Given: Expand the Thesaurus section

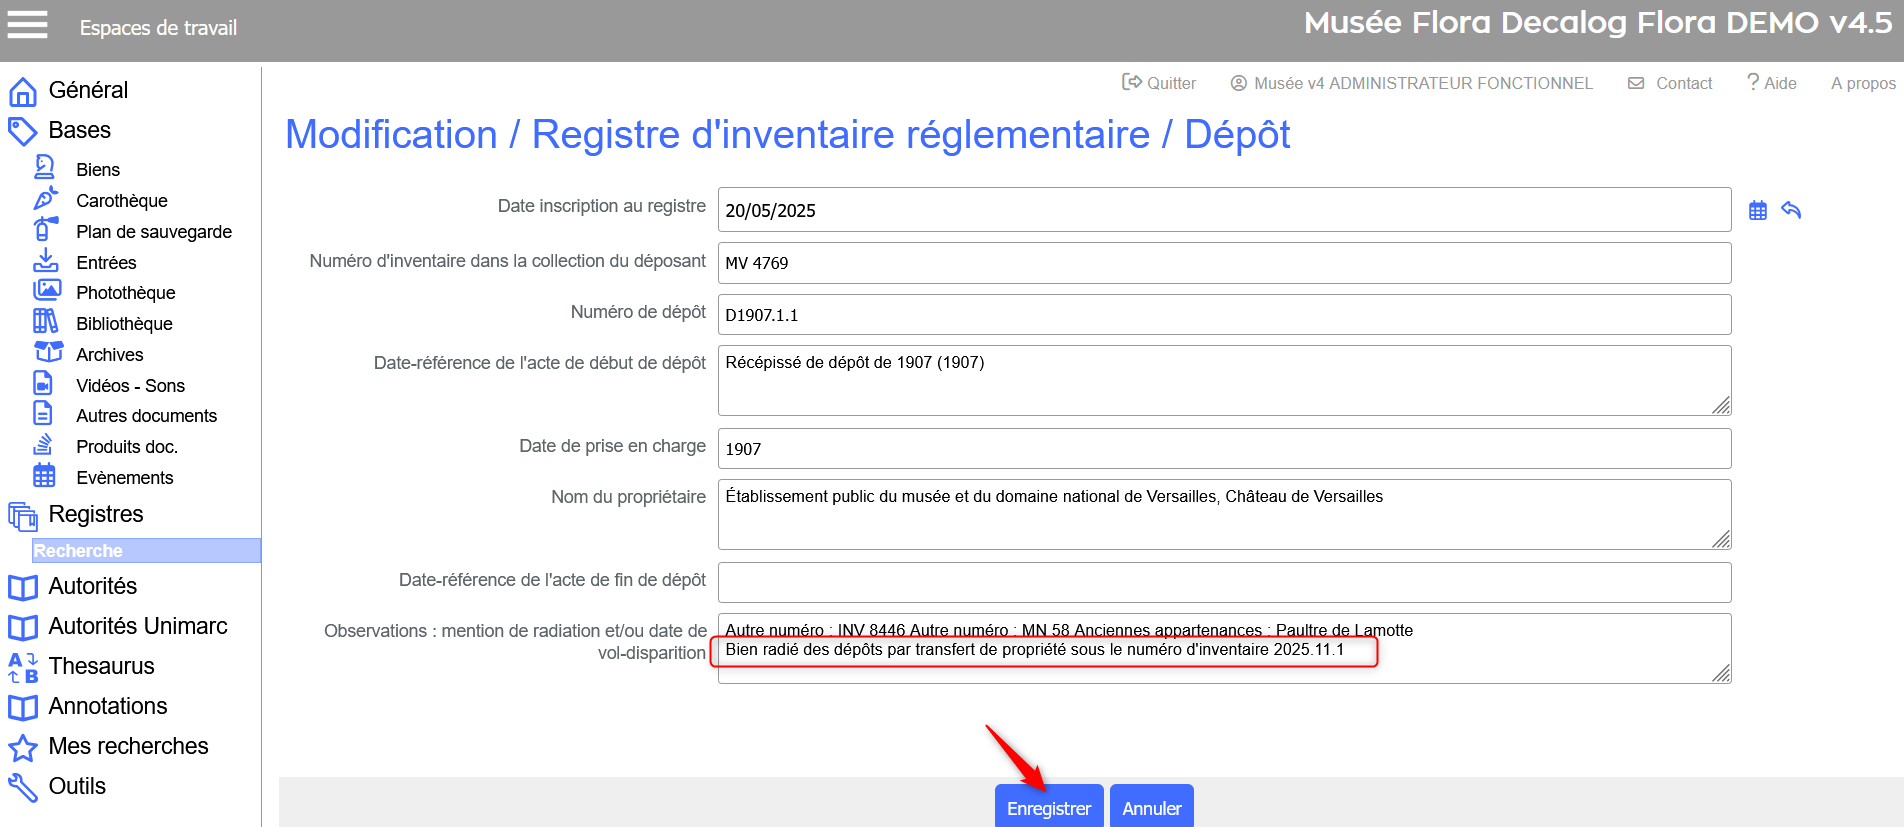Looking at the screenshot, I should click(x=101, y=666).
